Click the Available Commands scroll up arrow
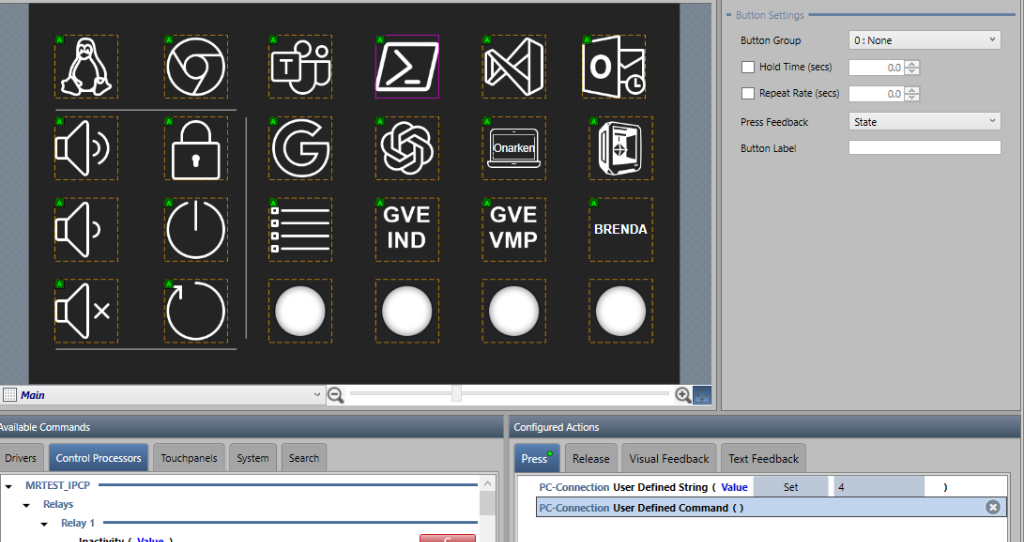This screenshot has width=1024, height=542. pos(487,483)
